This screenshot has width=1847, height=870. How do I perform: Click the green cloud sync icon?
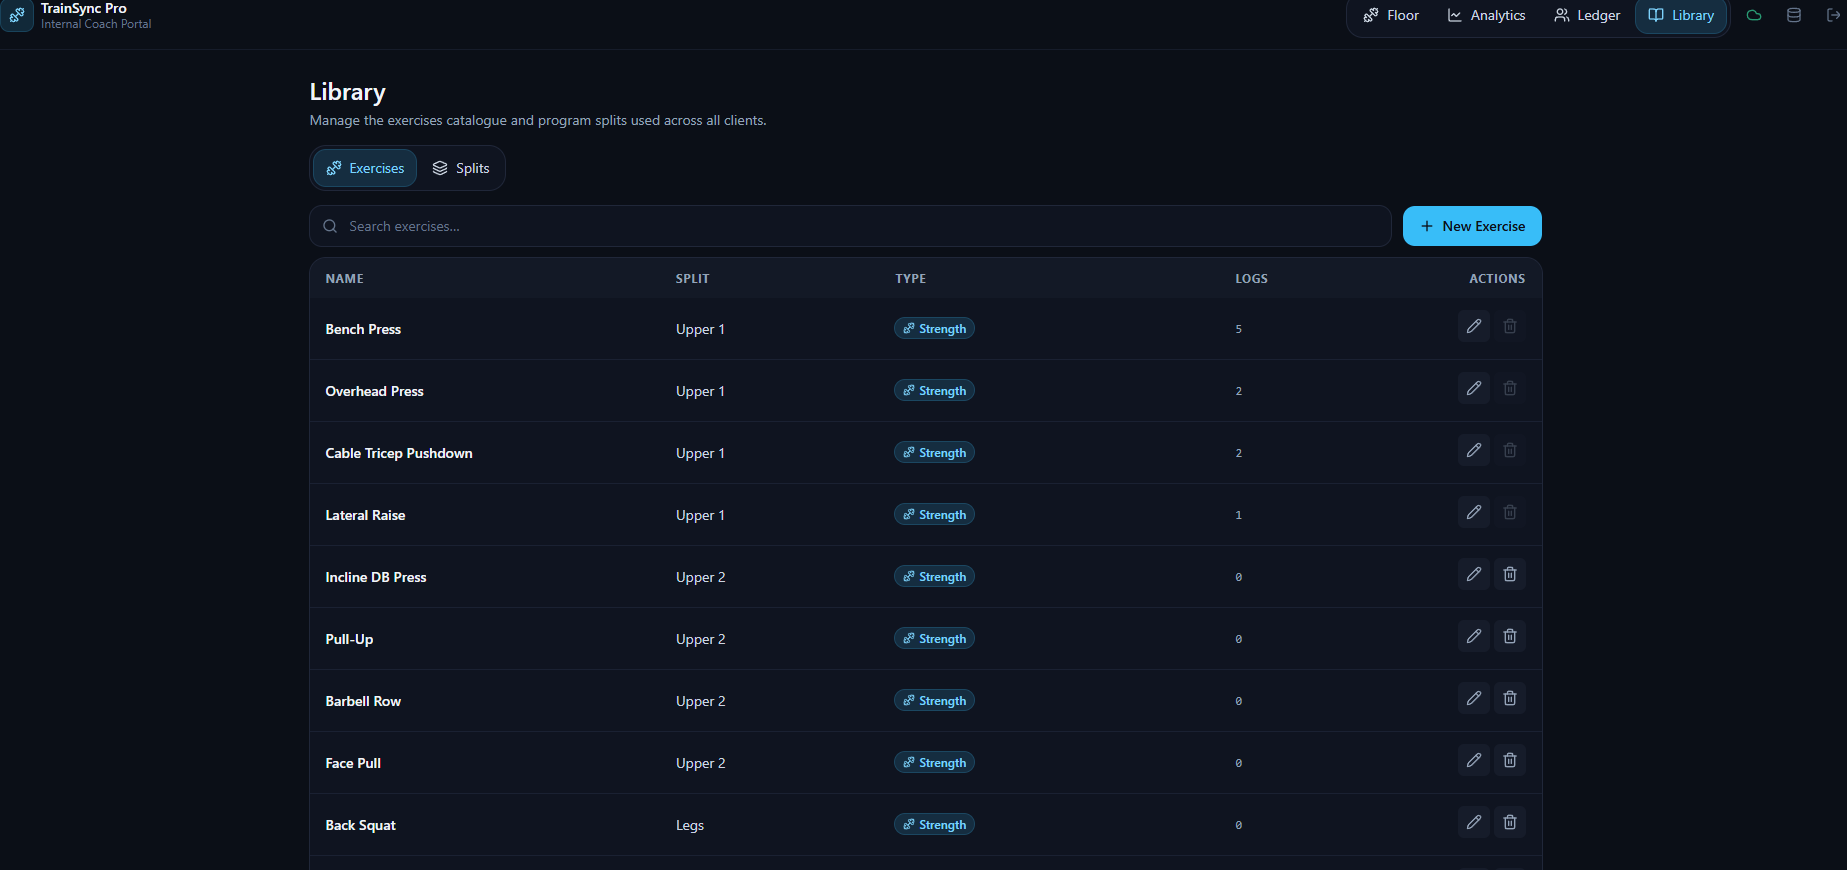point(1754,15)
